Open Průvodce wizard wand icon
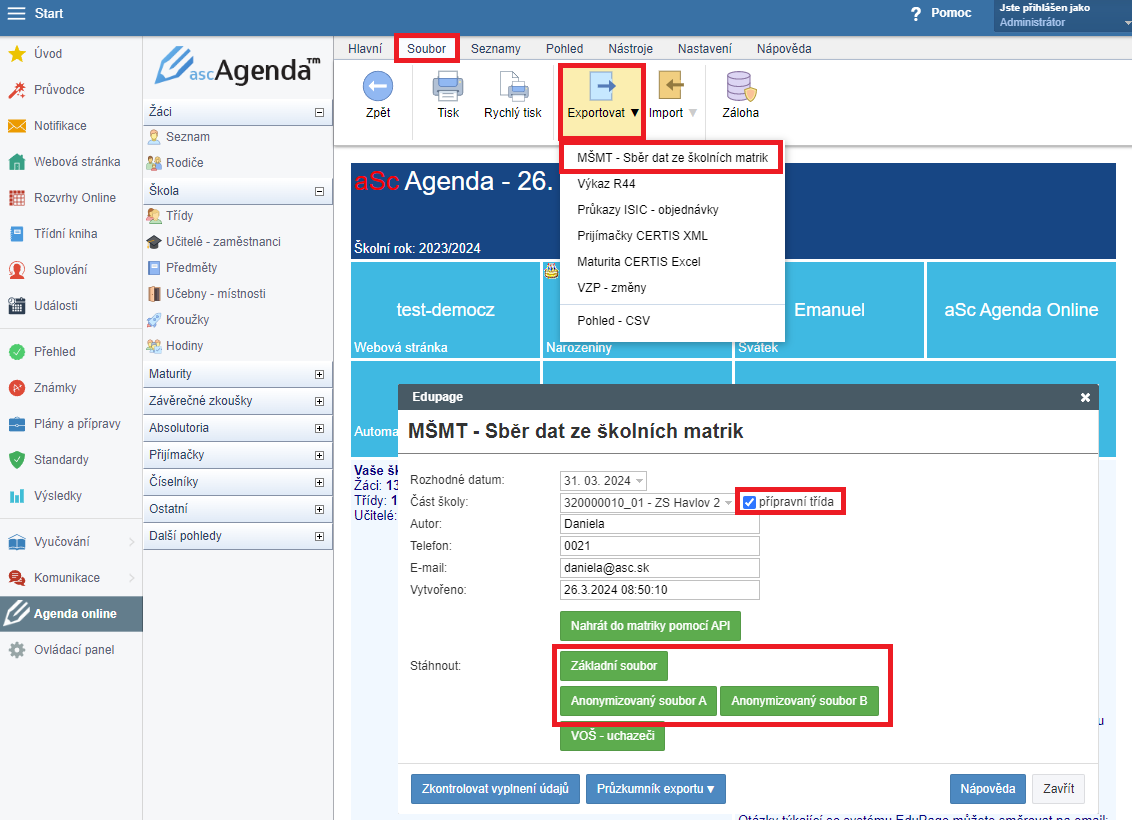The image size is (1132, 820). [x=17, y=90]
